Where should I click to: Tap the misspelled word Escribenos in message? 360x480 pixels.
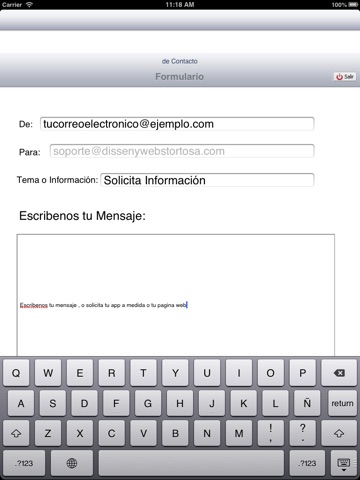[34, 305]
